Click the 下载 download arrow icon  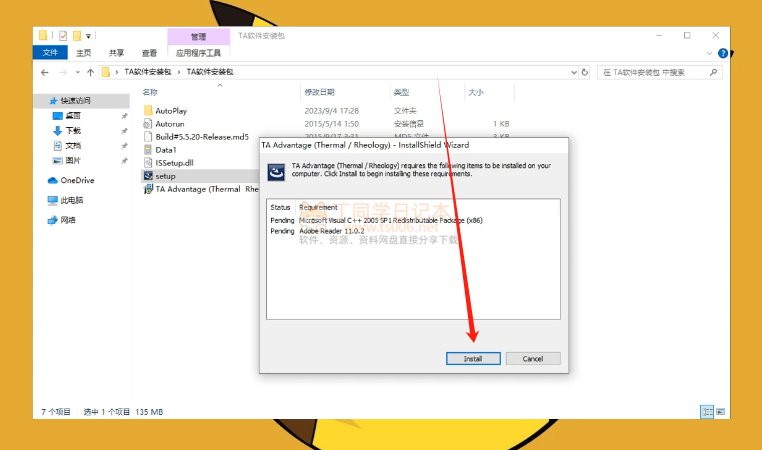57,131
